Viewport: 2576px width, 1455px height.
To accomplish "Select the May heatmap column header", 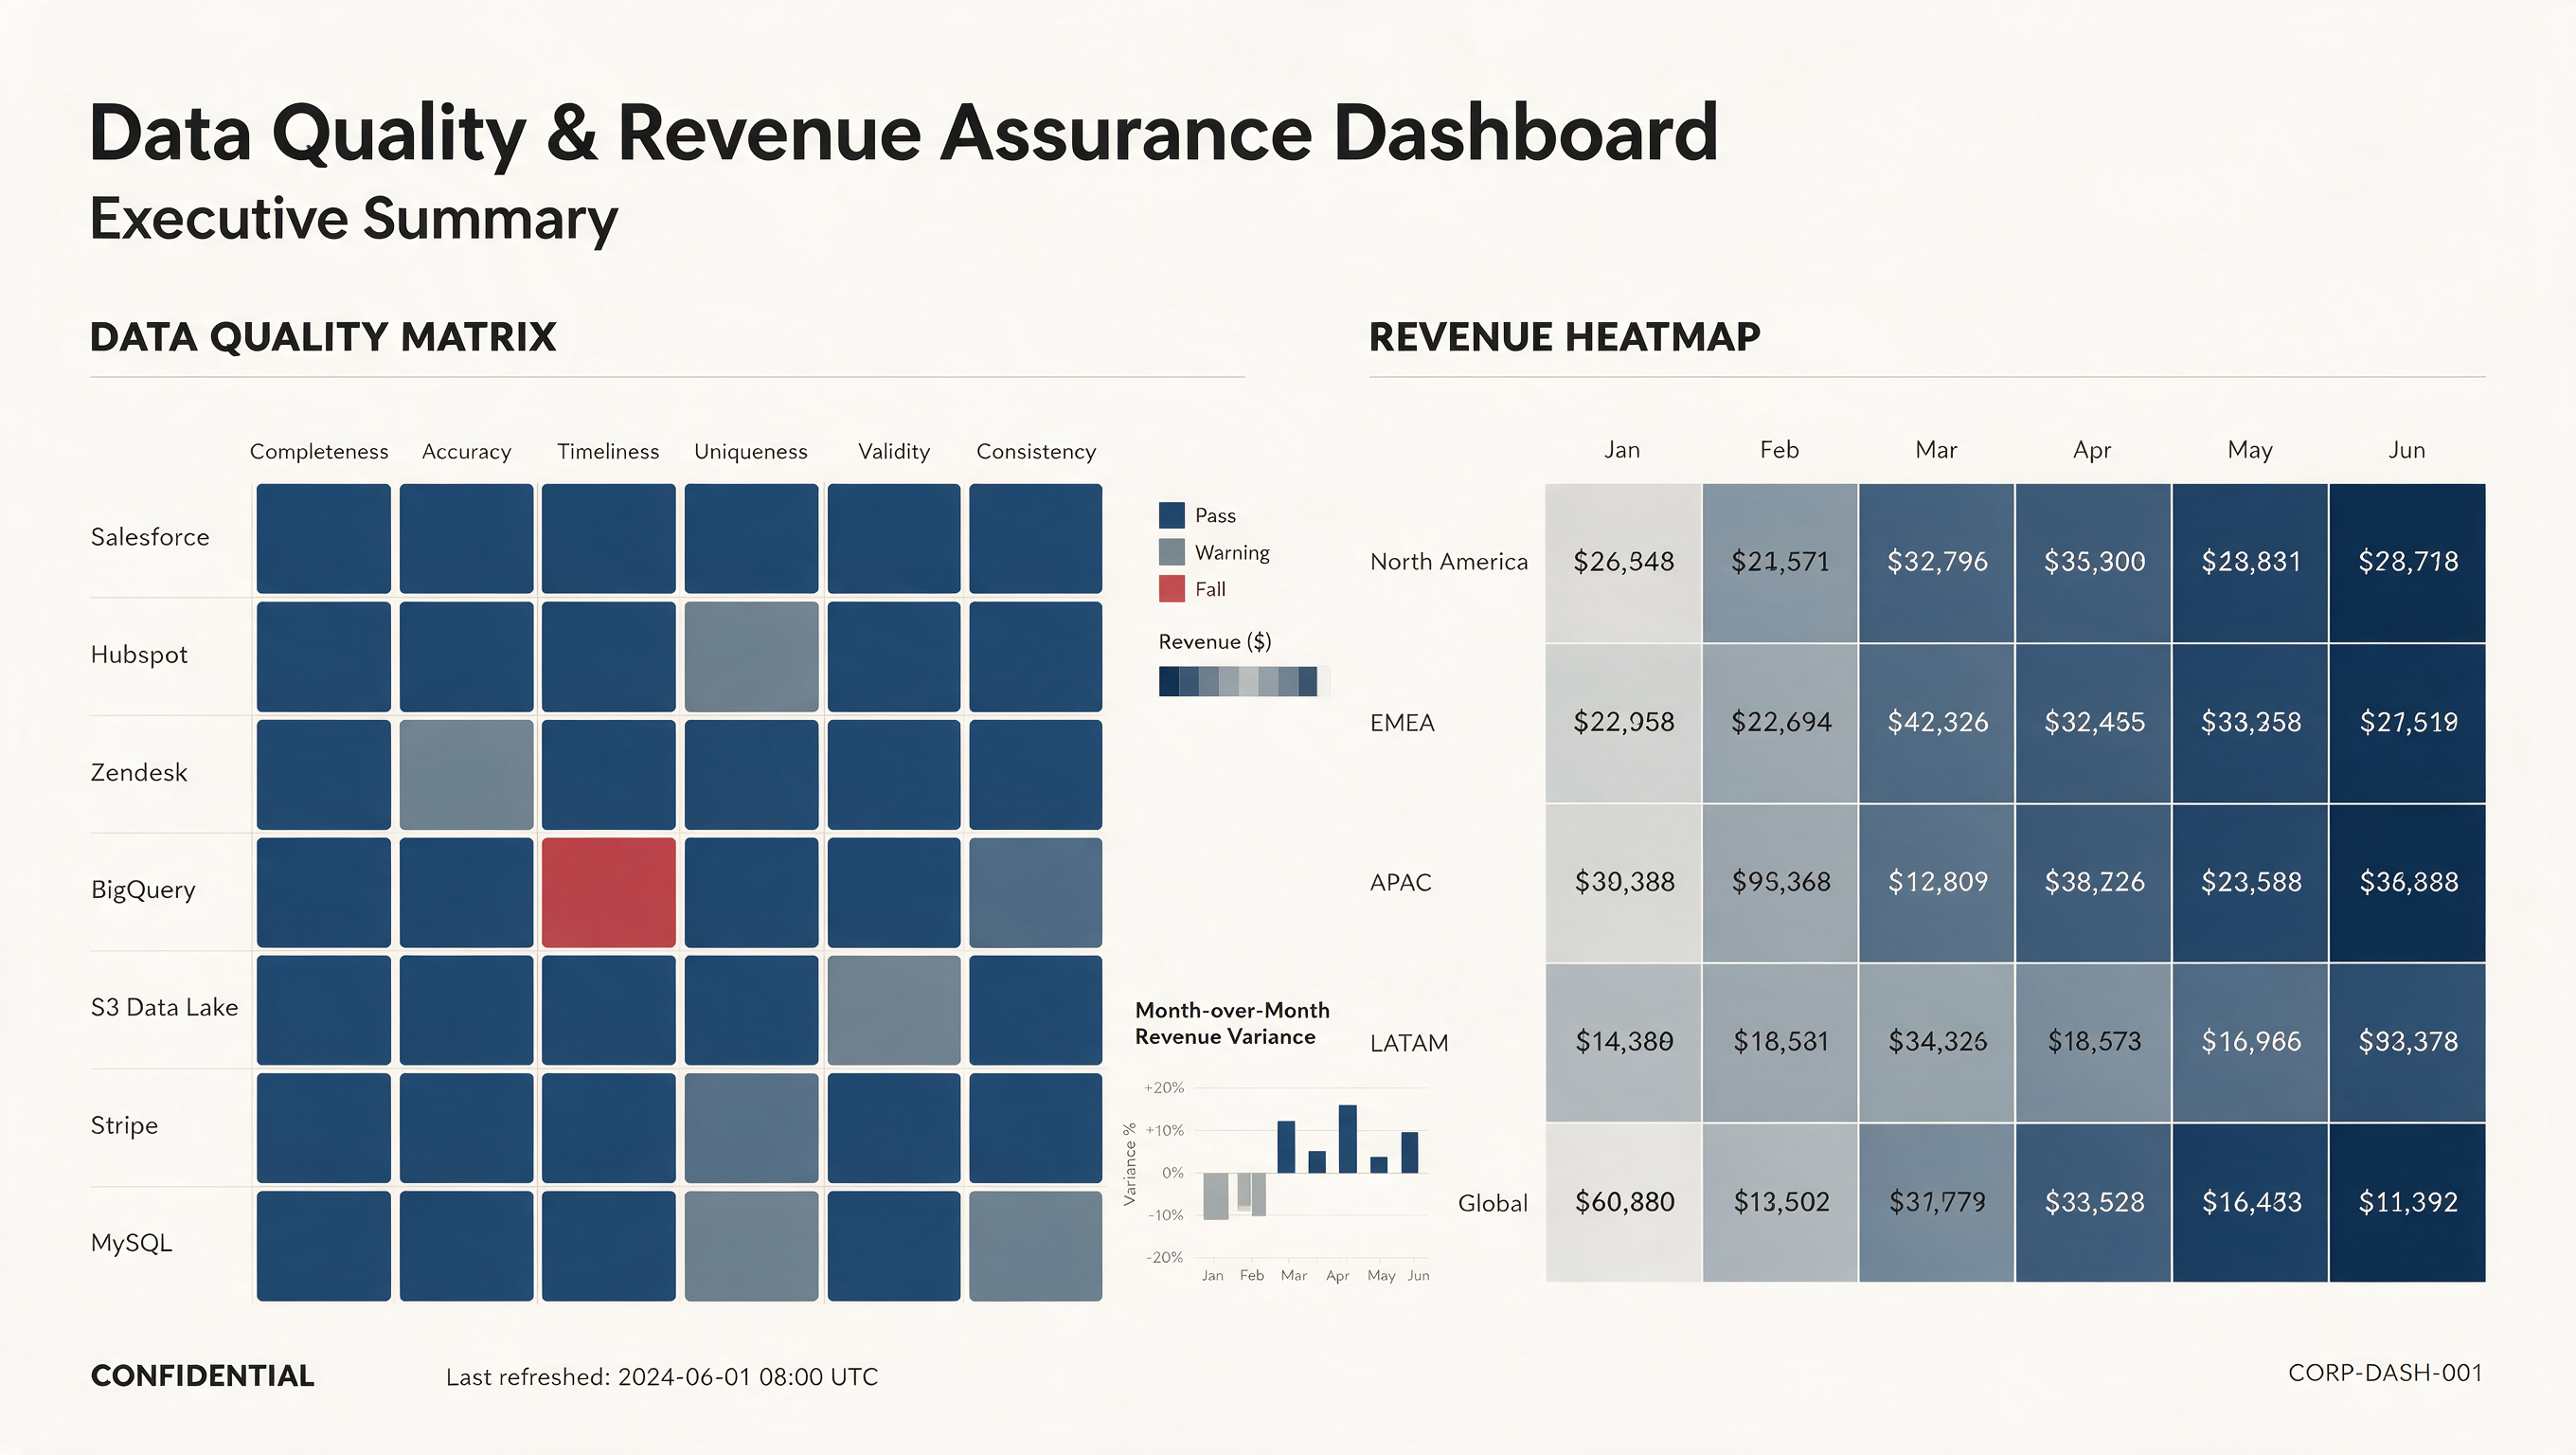I will 2250,451.
